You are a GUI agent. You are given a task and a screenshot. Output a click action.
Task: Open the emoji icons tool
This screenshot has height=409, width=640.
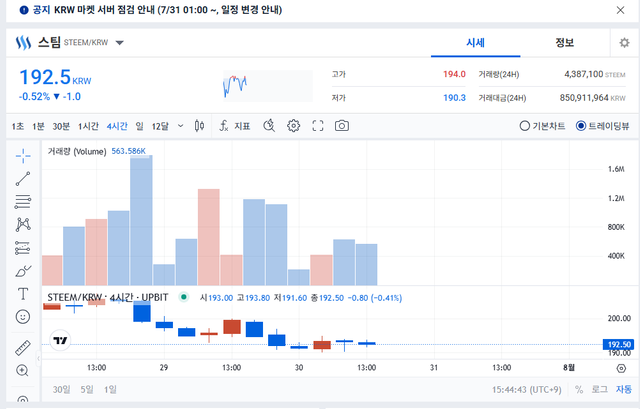(x=23, y=317)
